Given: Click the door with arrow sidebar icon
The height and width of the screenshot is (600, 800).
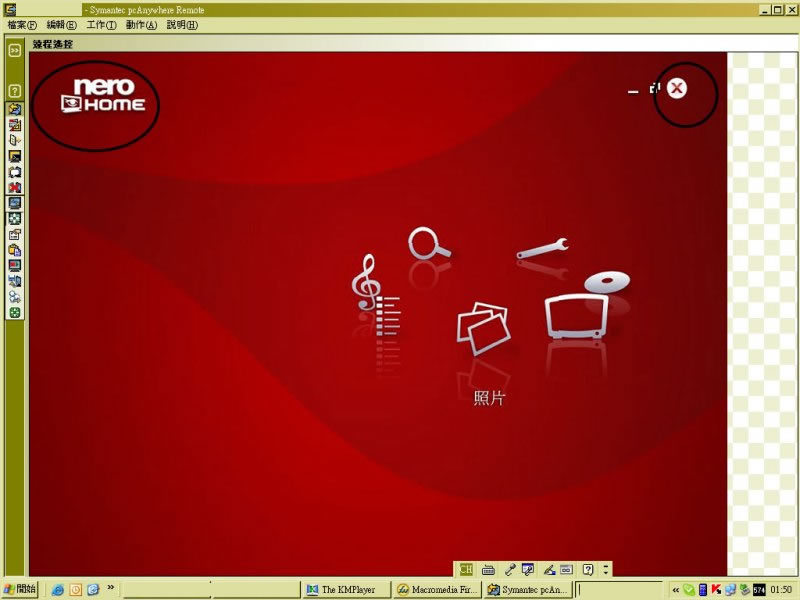Looking at the screenshot, I should pyautogui.click(x=15, y=140).
